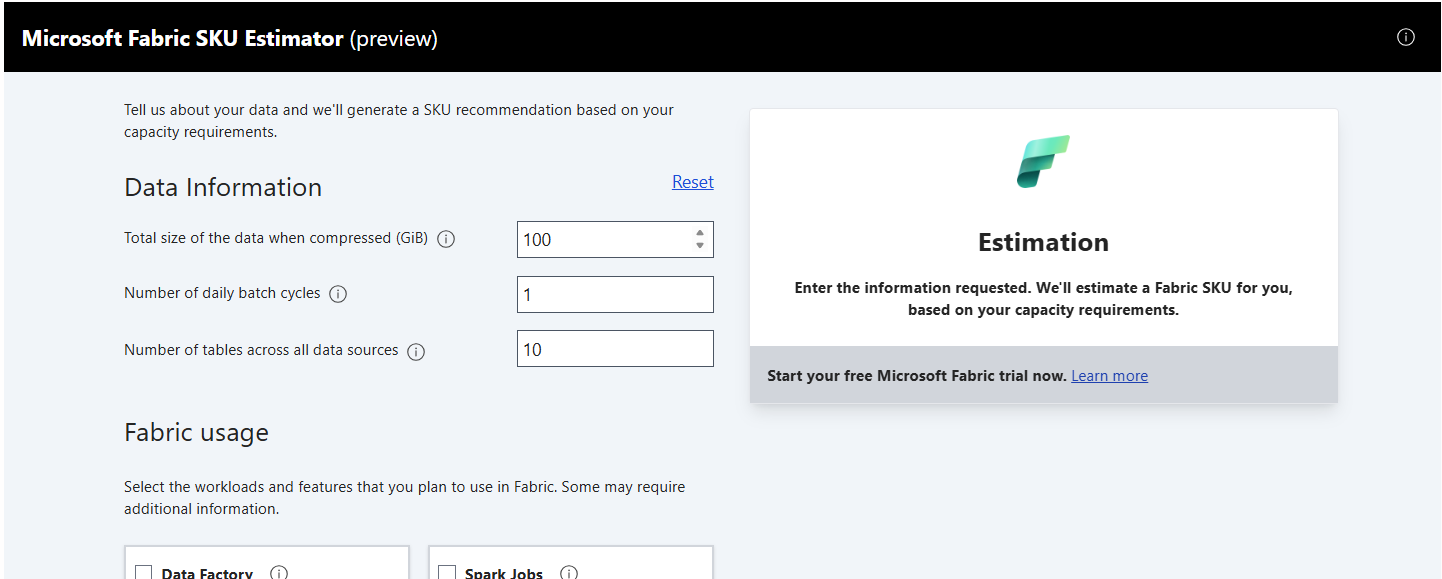Enable the Data Factory workload checkbox
Image resolution: width=1442 pixels, height=579 pixels.
tap(144, 573)
